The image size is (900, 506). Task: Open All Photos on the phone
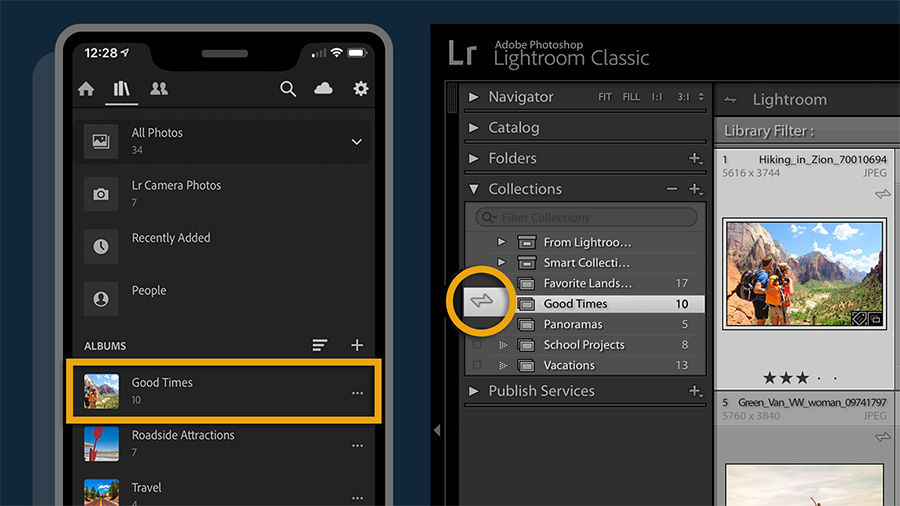click(x=224, y=141)
